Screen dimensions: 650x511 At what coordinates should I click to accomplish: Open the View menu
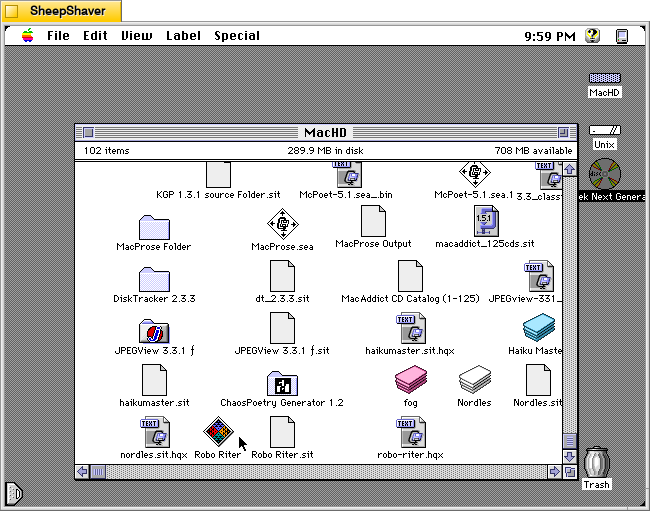[137, 36]
